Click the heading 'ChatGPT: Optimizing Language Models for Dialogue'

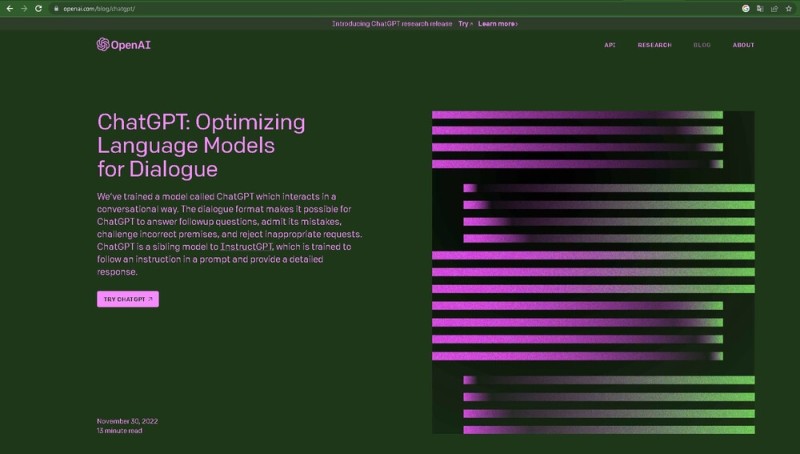(x=201, y=145)
